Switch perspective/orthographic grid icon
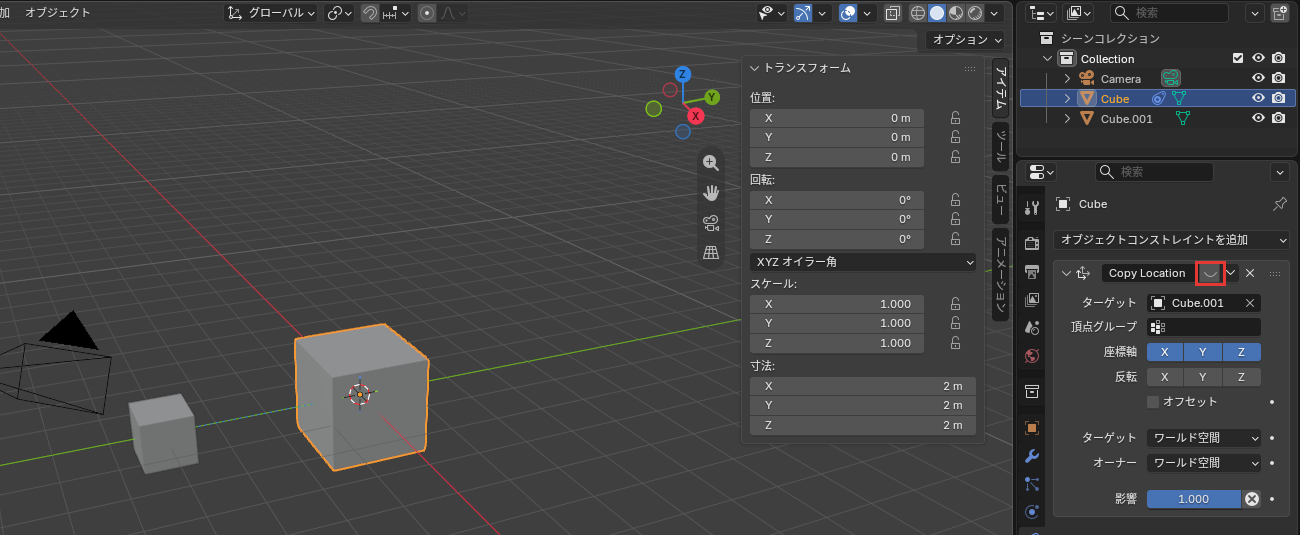 [x=711, y=253]
